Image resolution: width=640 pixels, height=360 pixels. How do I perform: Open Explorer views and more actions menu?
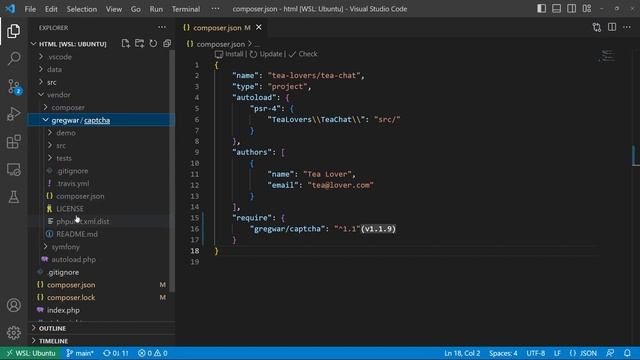point(162,27)
